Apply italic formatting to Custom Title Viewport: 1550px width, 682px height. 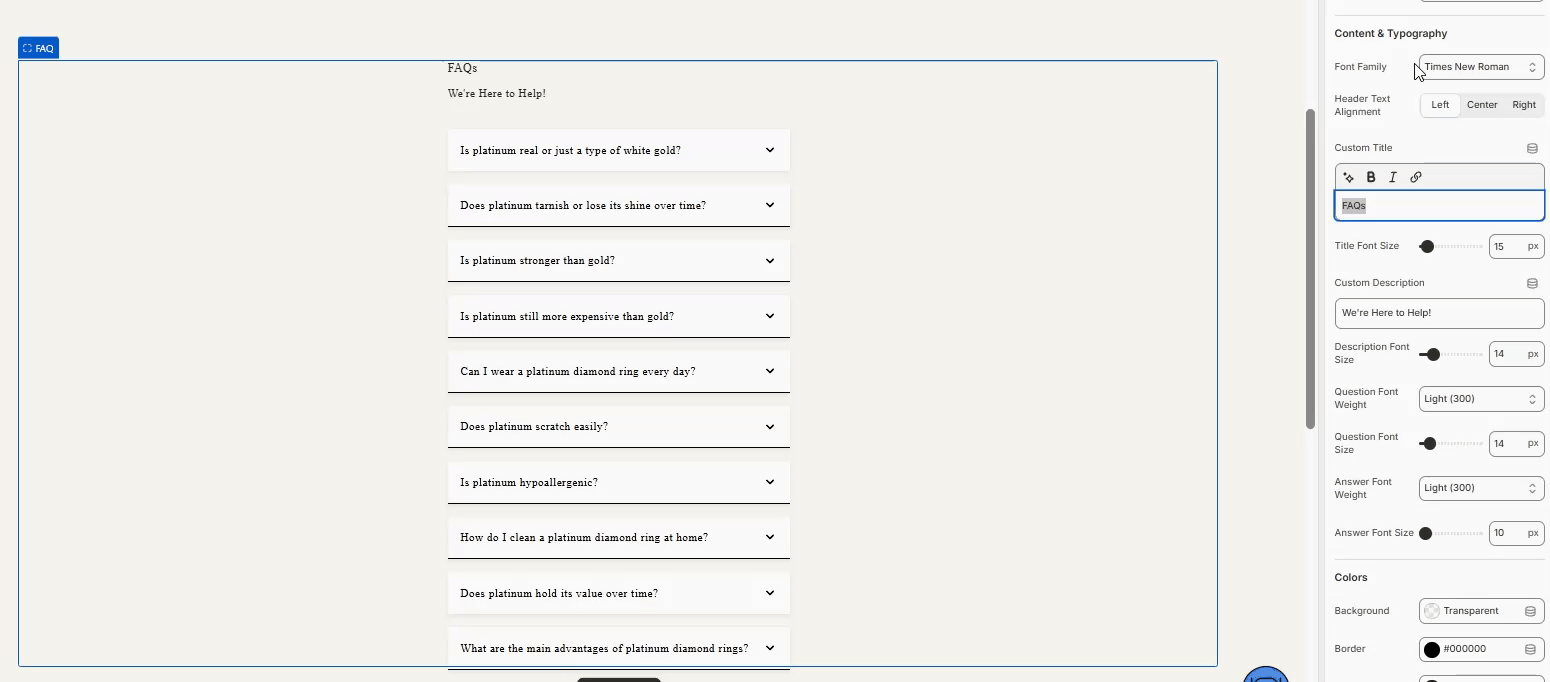pyautogui.click(x=1393, y=177)
